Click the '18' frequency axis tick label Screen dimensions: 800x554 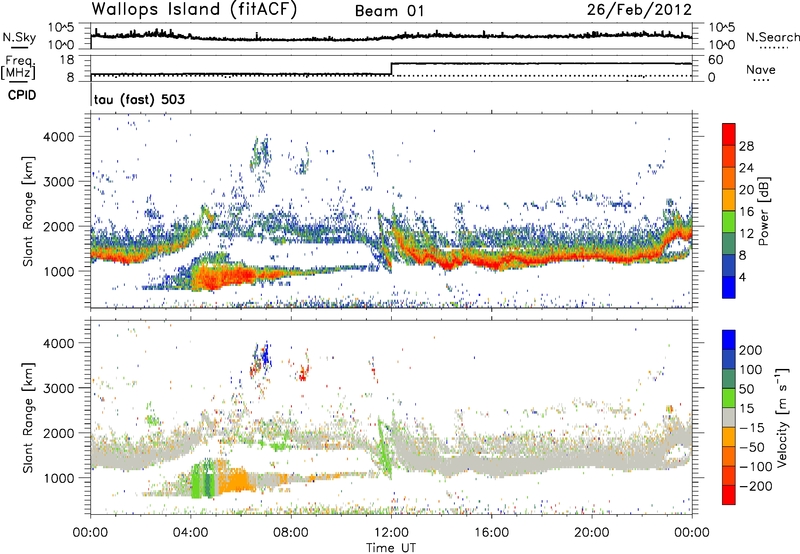click(x=68, y=60)
